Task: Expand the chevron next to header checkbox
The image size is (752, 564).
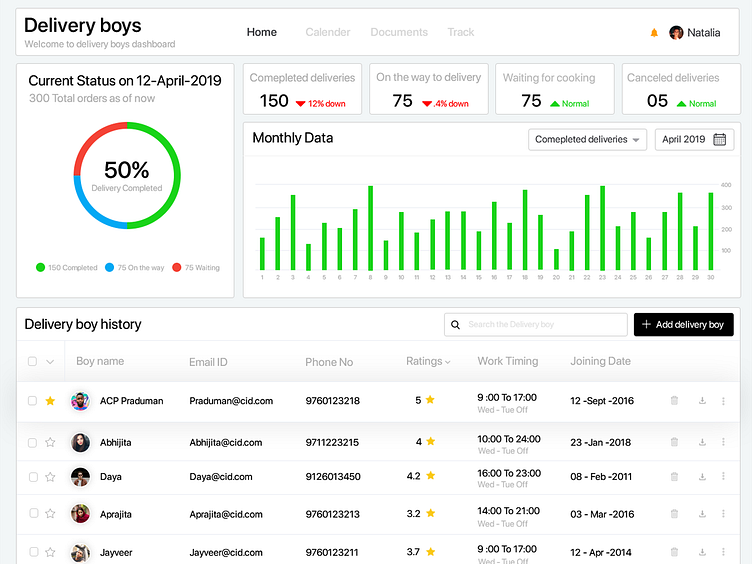Action: pyautogui.click(x=50, y=362)
